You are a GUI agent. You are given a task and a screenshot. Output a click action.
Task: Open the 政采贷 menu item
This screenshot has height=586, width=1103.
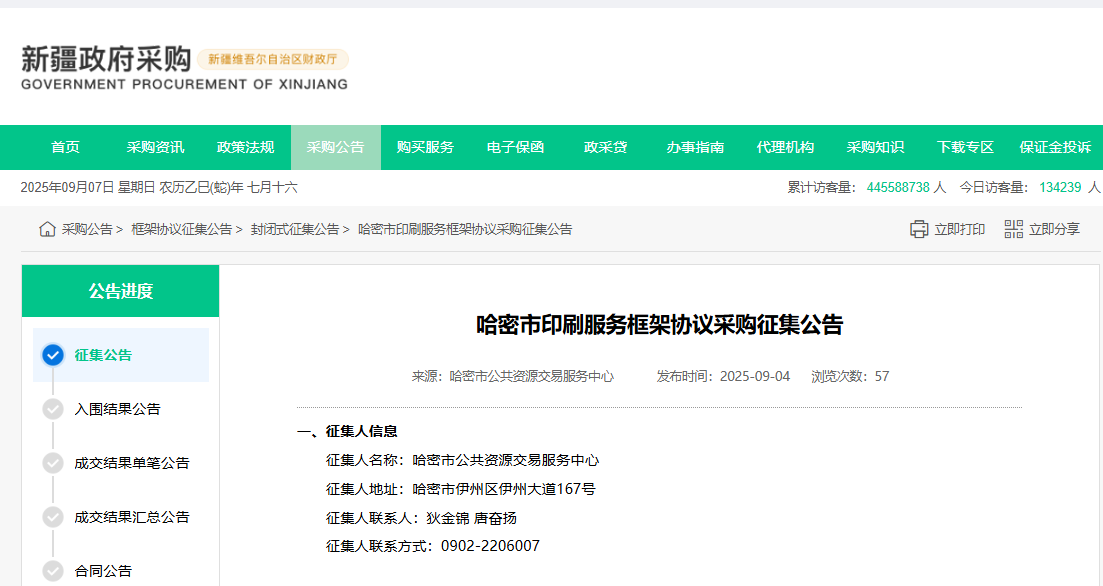tap(606, 147)
